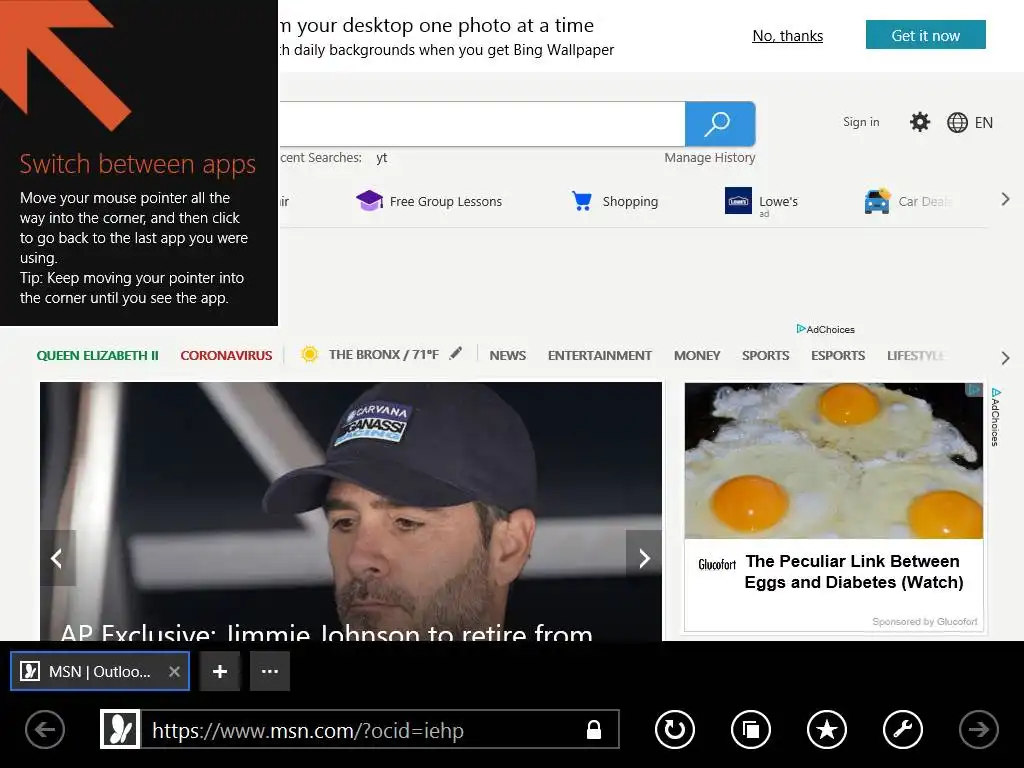This screenshot has height=768, width=1024.
Task: Open favorites star icon
Action: (x=827, y=729)
